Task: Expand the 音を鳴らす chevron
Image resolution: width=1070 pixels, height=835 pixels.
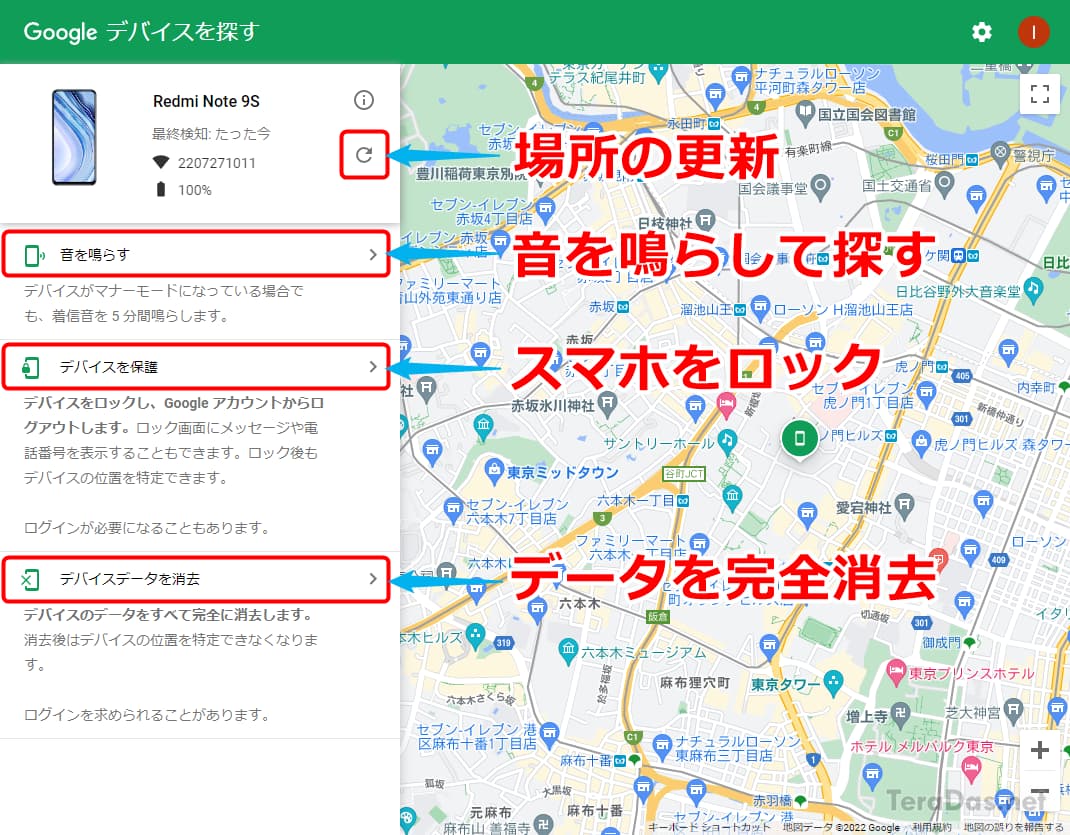Action: [x=373, y=254]
